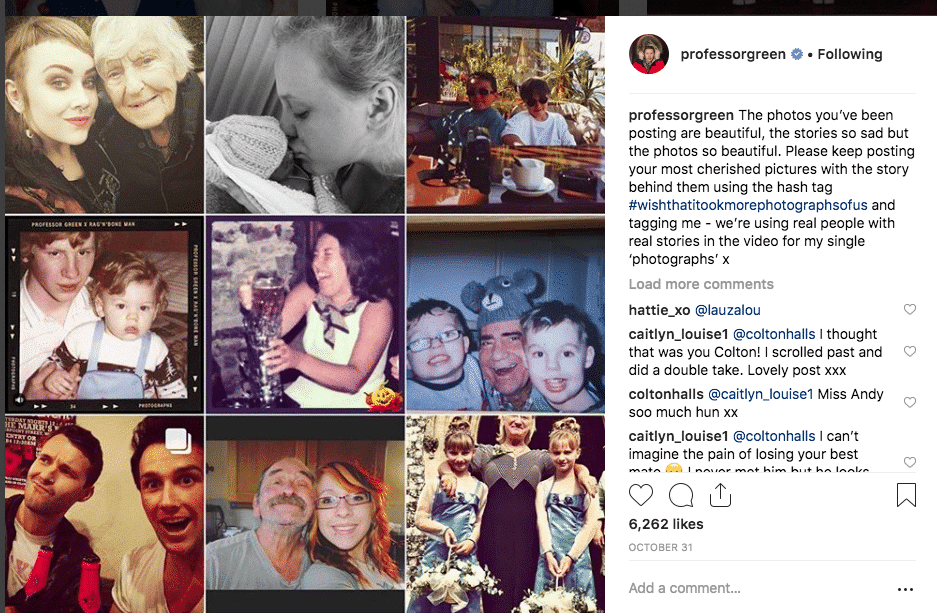
Task: Click the verified badge beside professorgreen
Action: (797, 54)
